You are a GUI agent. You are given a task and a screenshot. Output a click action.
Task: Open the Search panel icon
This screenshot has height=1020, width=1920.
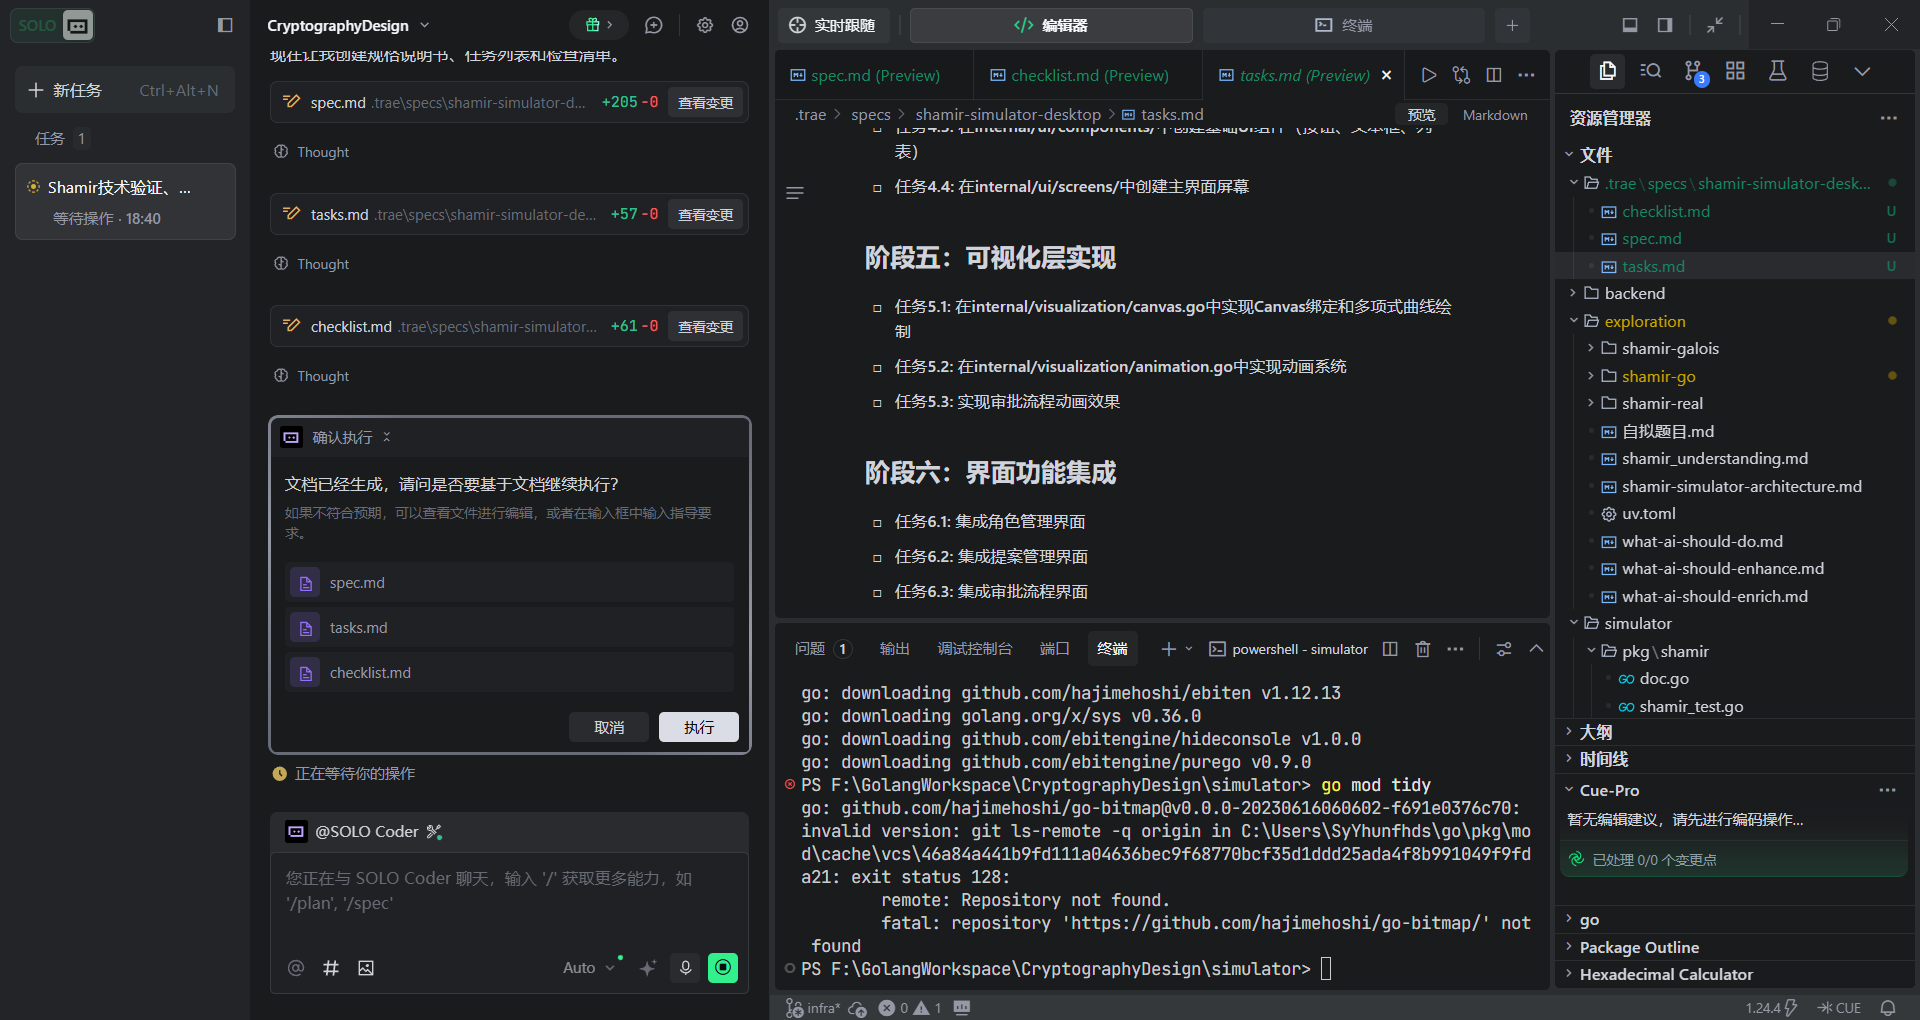(1651, 71)
